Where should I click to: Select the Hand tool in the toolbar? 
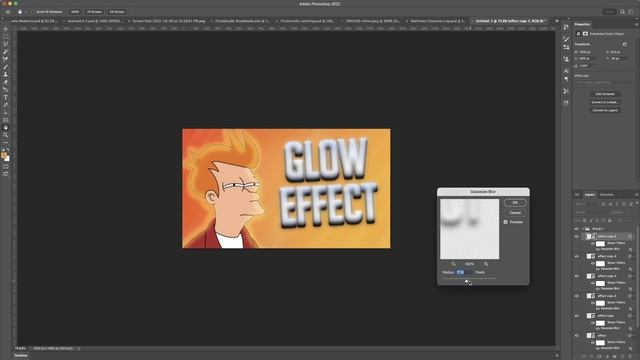(x=5, y=127)
